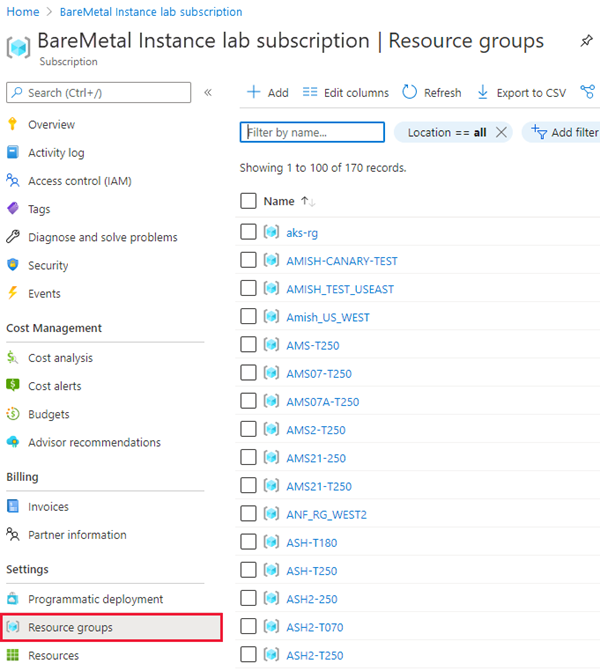Click the resource group icon beside aks-rg
Screen dimensions: 600x671
pos(271,232)
